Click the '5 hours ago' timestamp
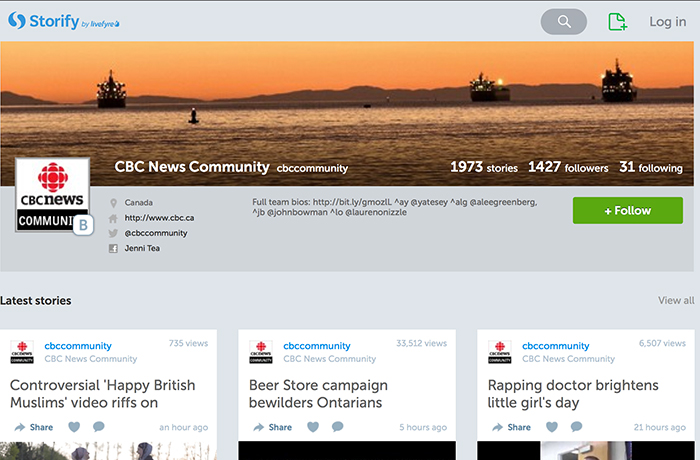This screenshot has height=460, width=700. (x=423, y=427)
